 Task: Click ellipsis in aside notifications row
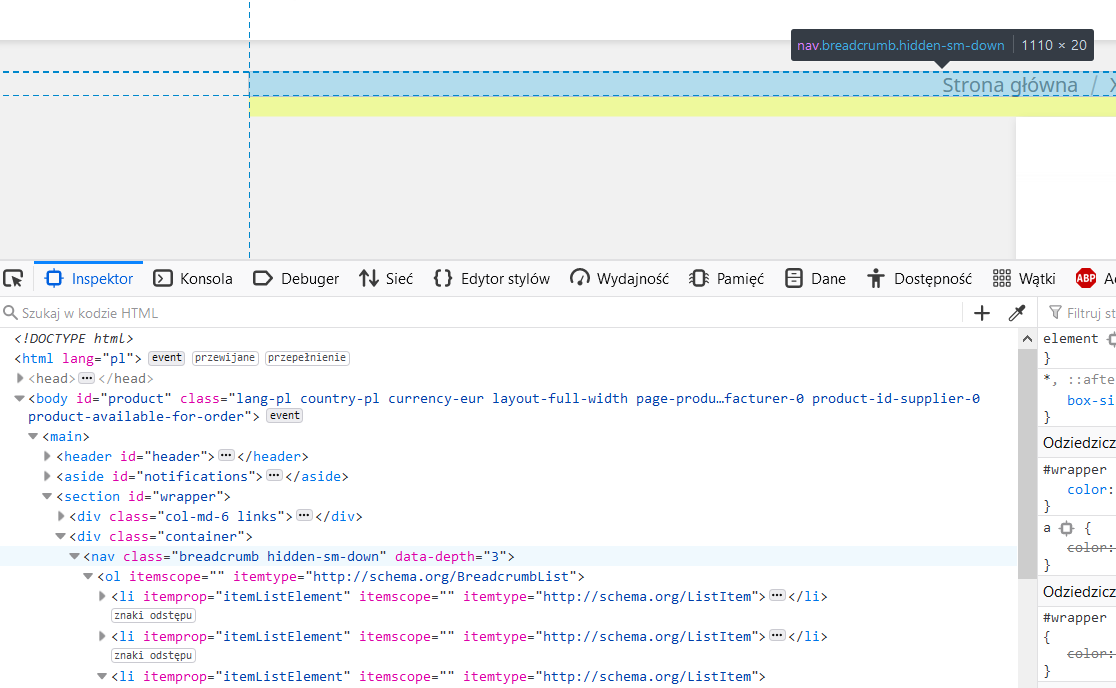[274, 475]
